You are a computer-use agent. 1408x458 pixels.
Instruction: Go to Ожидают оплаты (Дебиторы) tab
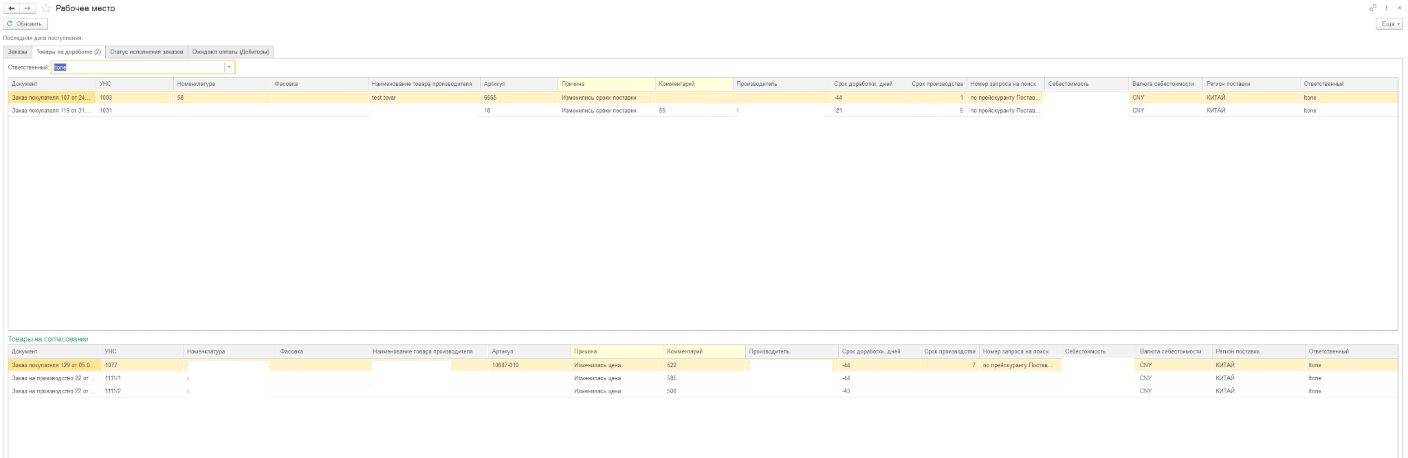click(x=230, y=51)
